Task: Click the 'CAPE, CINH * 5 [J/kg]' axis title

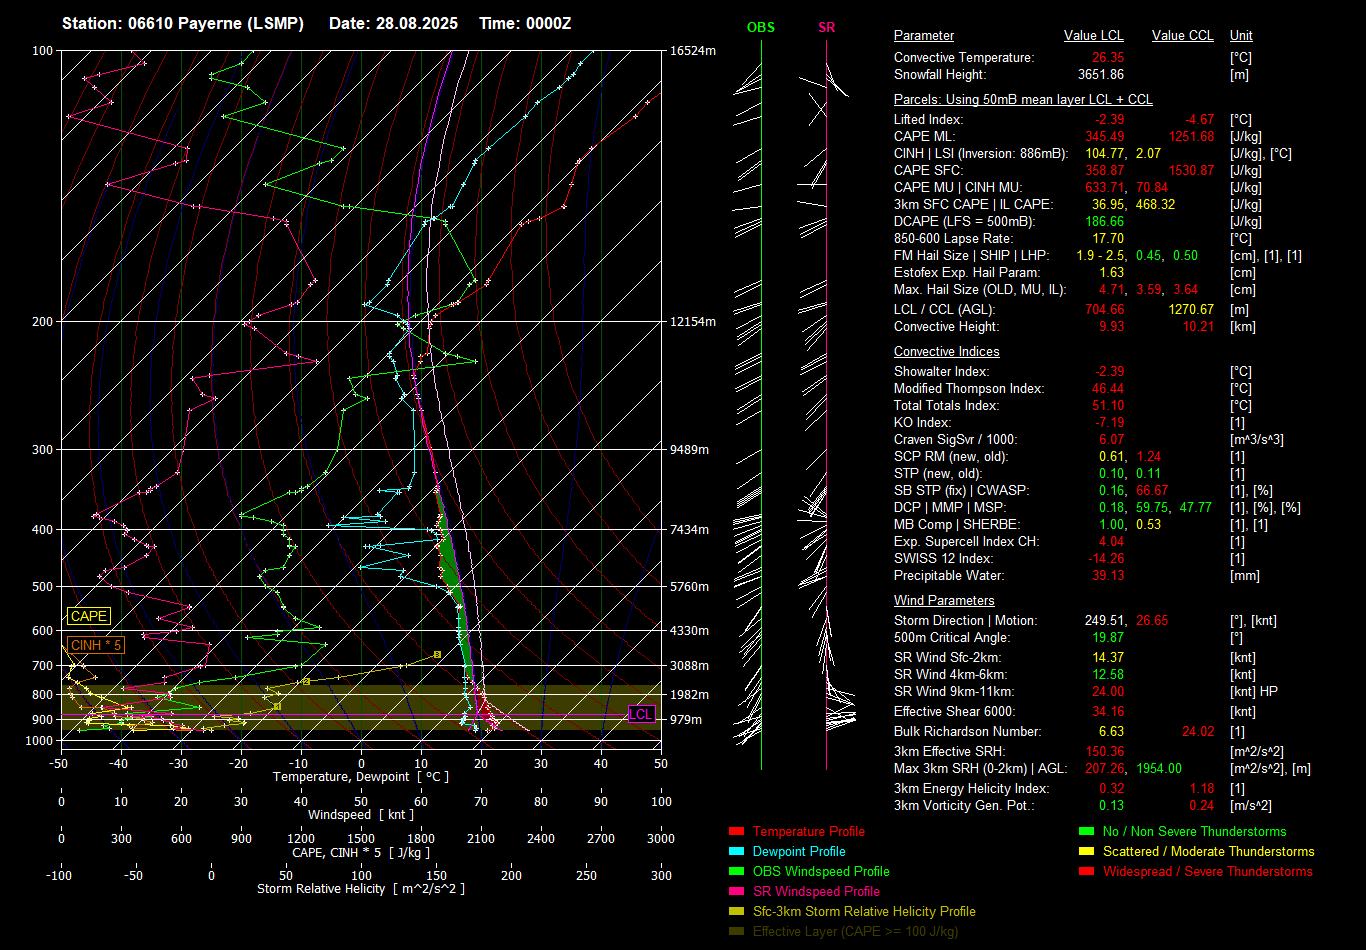Action: (360, 852)
